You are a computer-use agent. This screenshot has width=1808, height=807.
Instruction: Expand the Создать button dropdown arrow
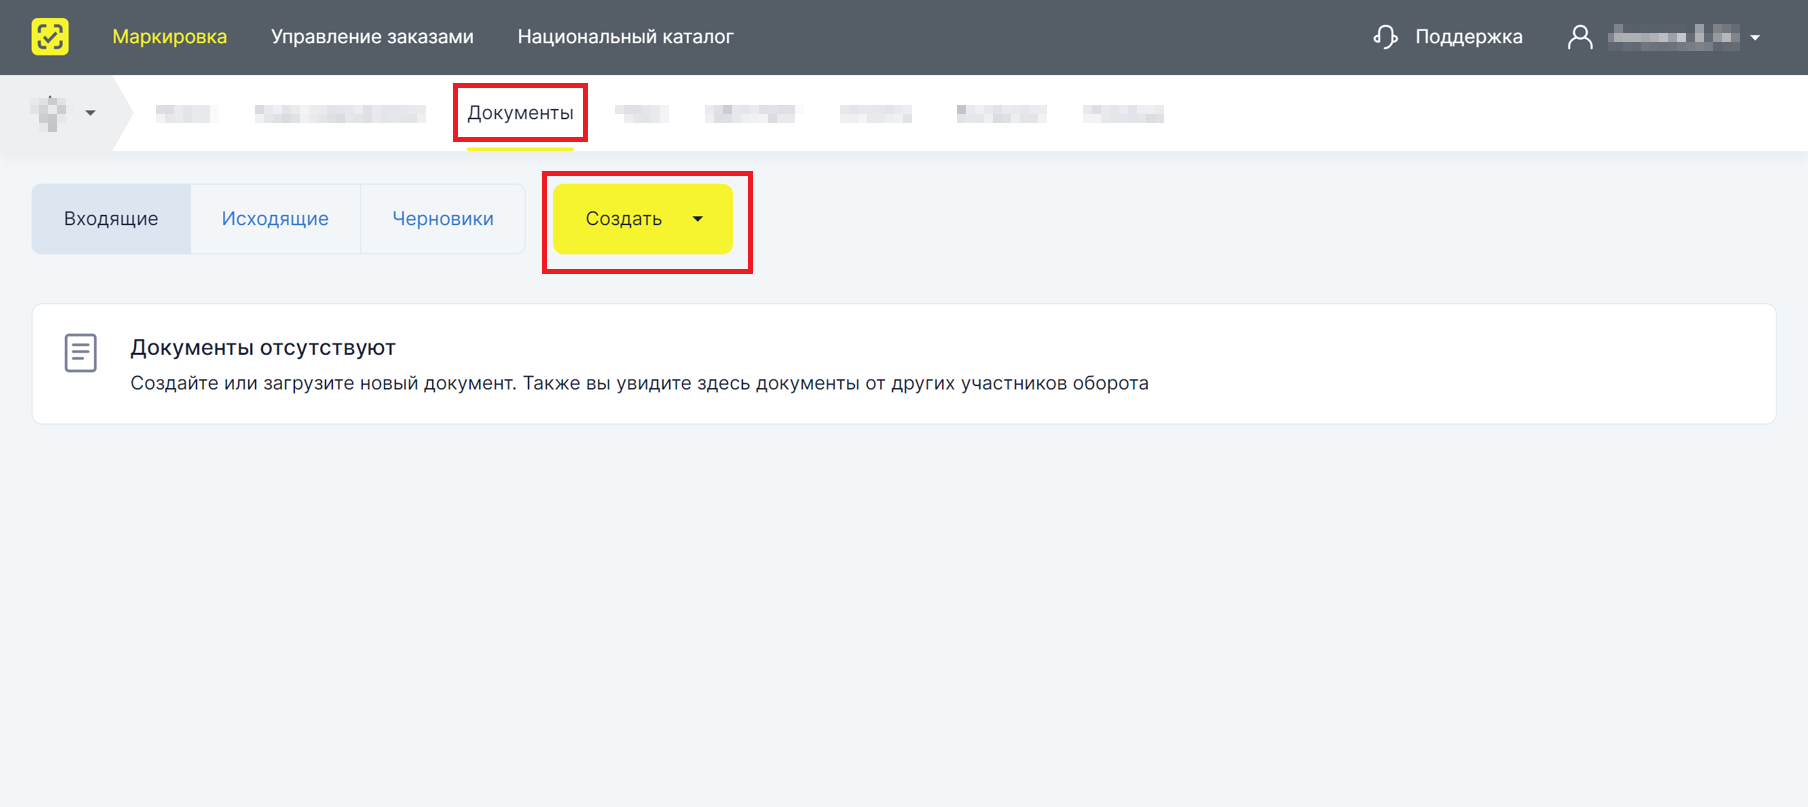point(698,219)
